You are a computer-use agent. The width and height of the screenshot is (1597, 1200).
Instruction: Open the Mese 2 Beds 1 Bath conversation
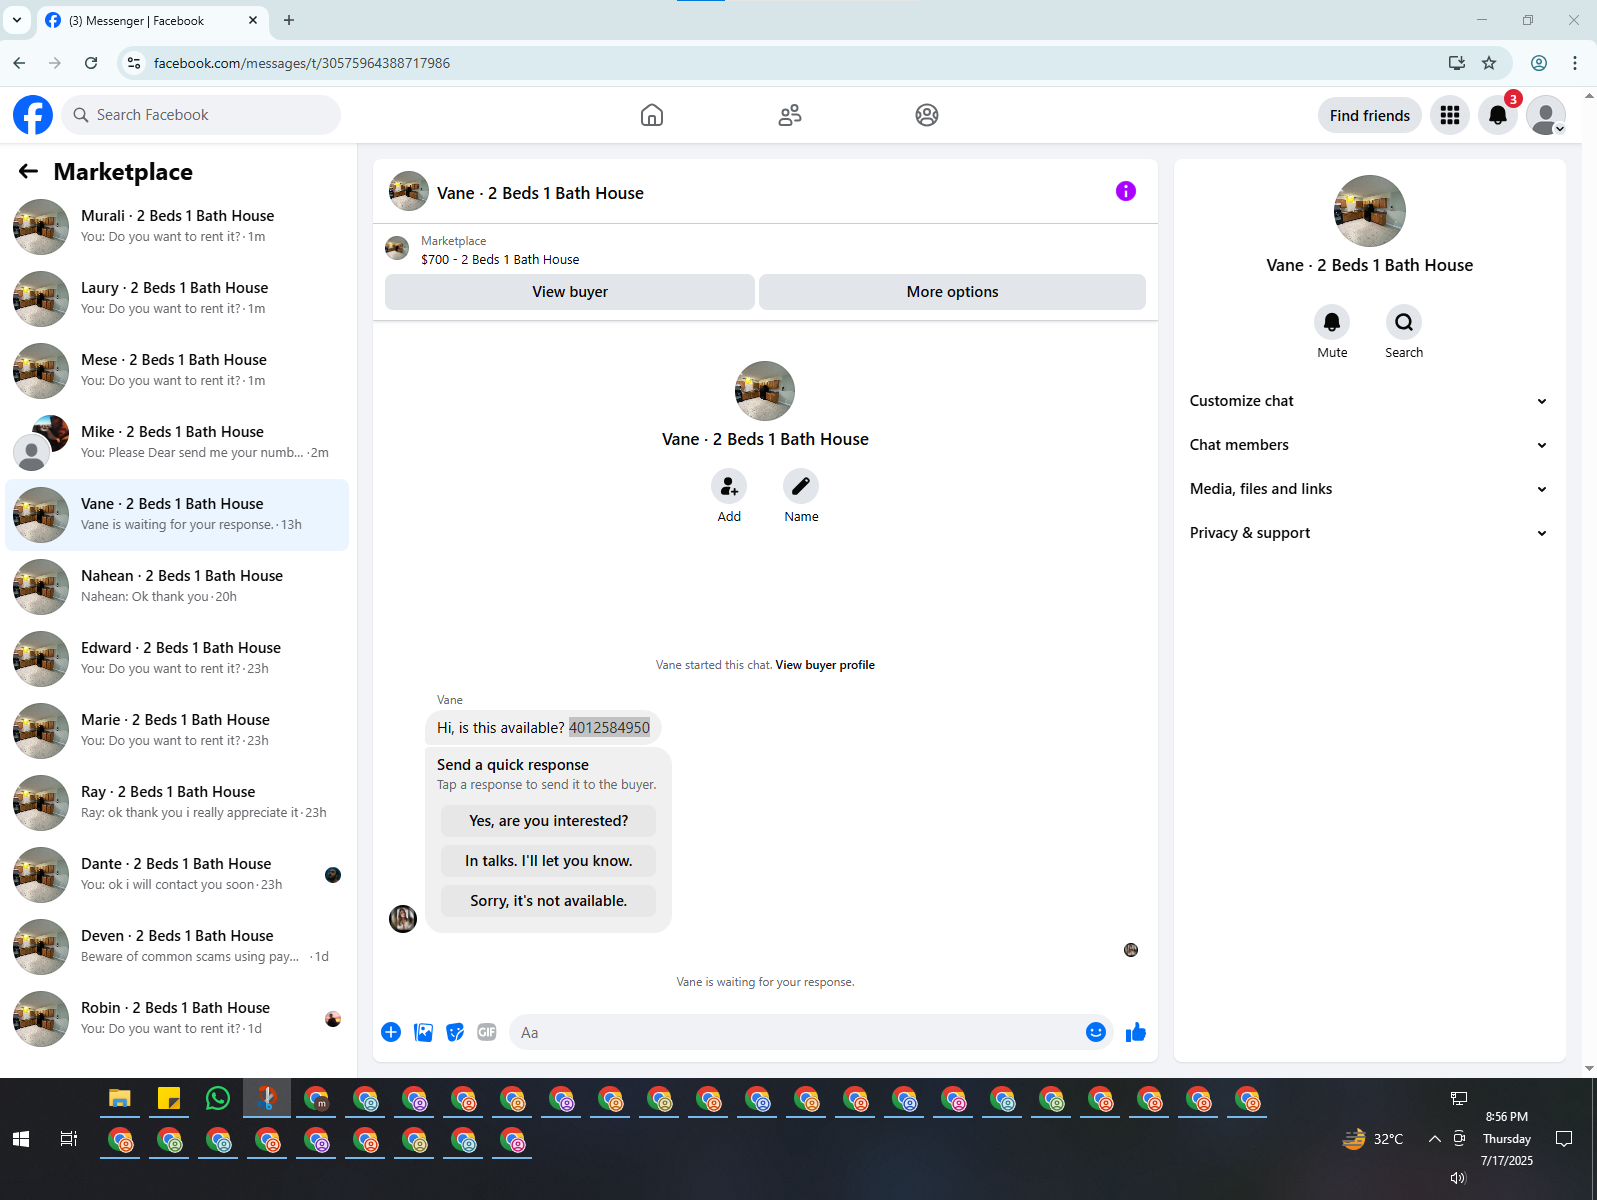coord(177,371)
